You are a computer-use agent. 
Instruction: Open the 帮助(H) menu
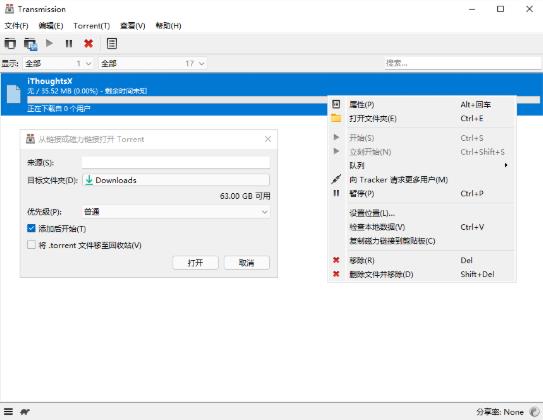[168, 26]
